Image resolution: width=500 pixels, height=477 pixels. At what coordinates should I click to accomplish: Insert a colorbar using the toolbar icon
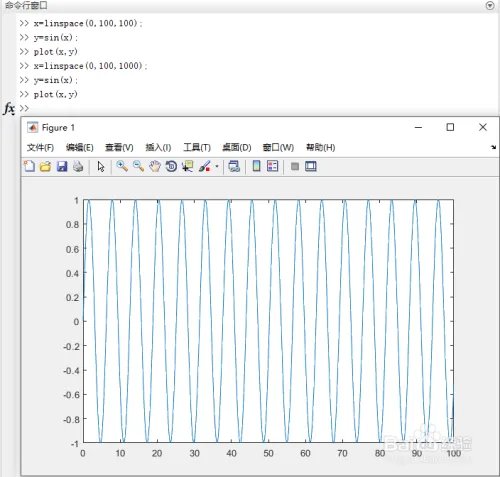tap(256, 166)
